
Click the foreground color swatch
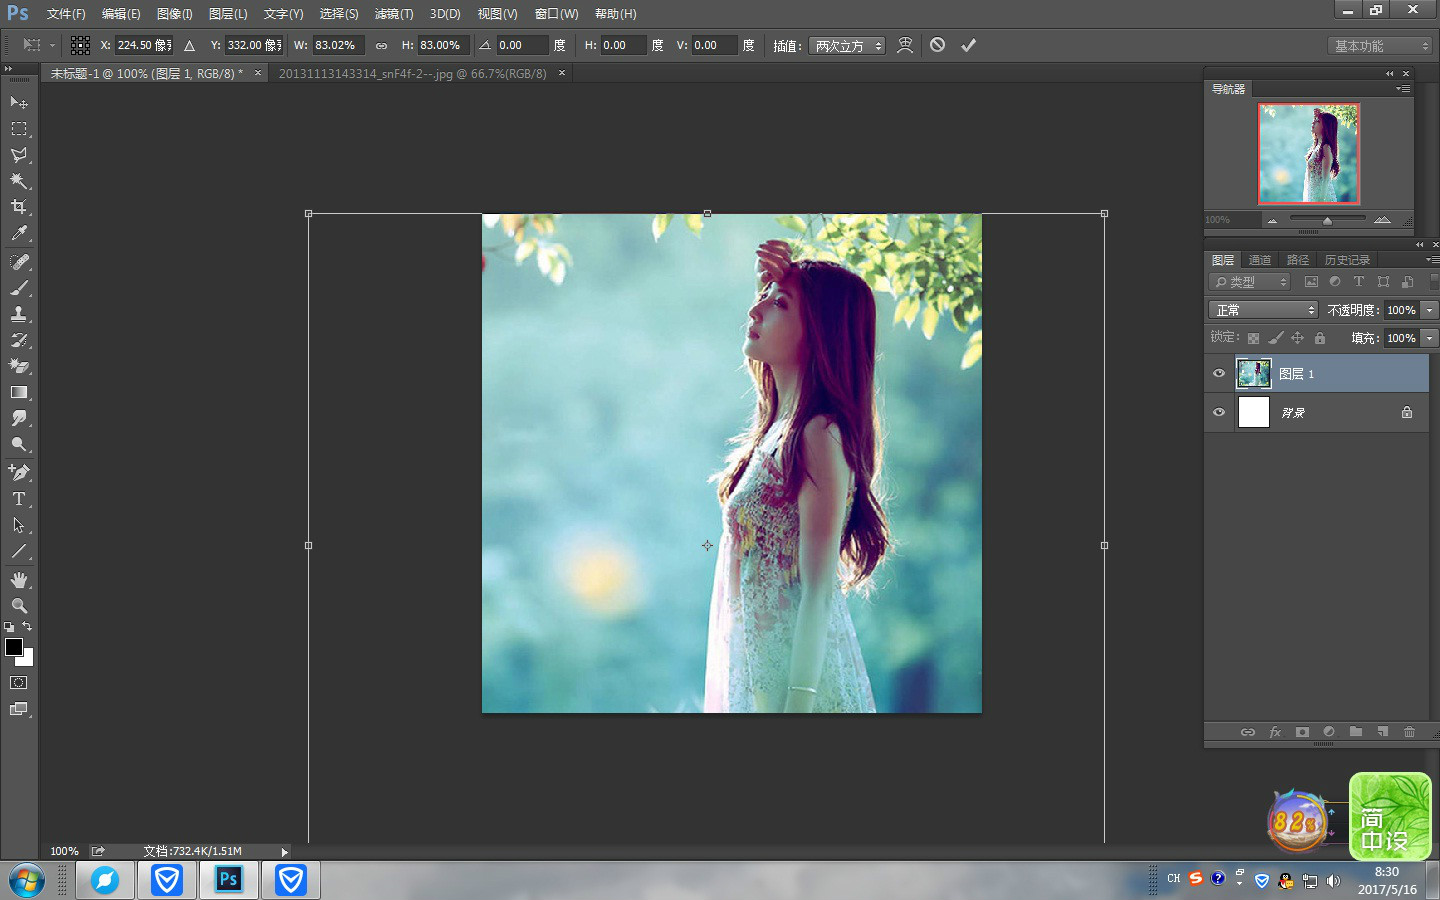14,647
